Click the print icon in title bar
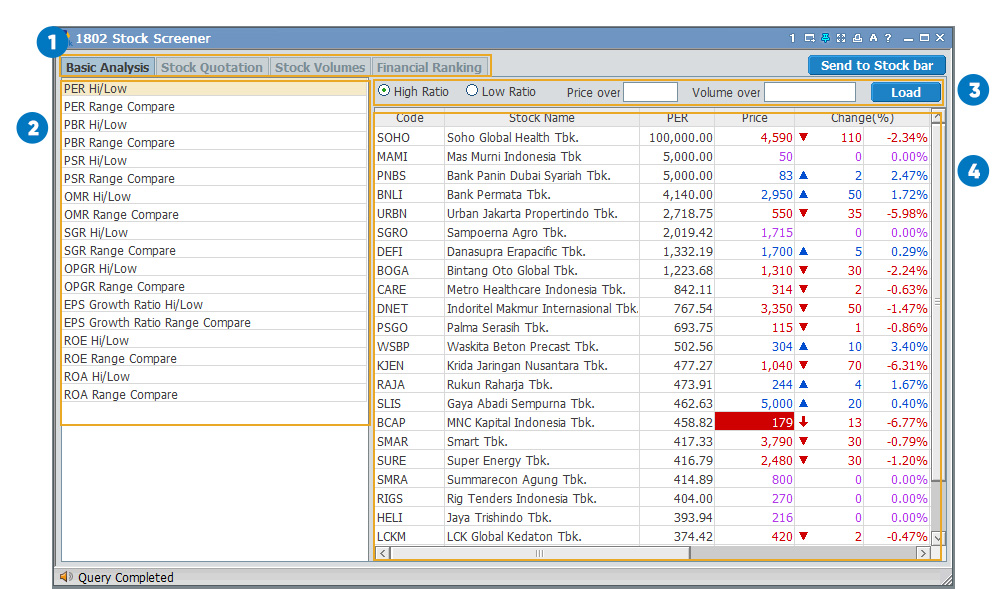Image resolution: width=1007 pixels, height=589 pixels. (857, 38)
